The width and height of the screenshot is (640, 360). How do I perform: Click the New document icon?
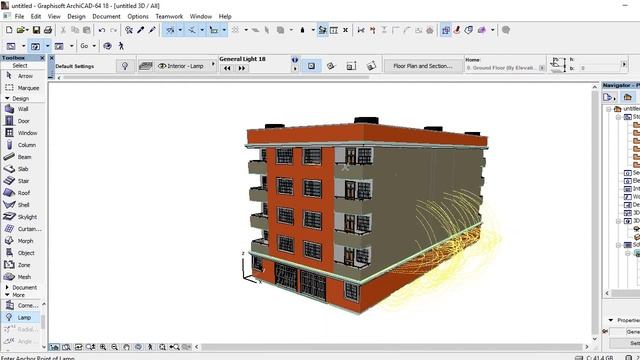click(x=9, y=30)
